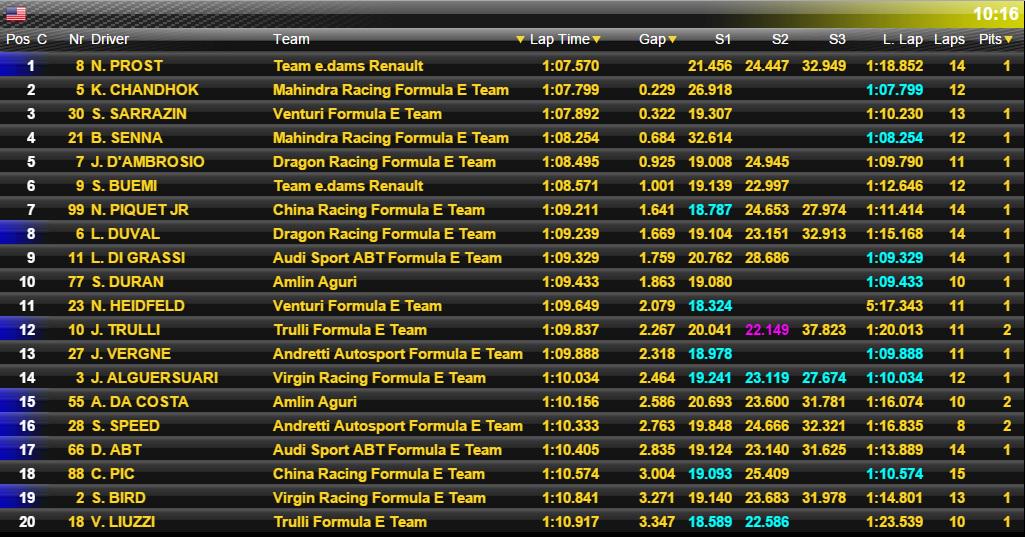
Task: Select driver L. DI GRASSI
Action: click(x=138, y=258)
